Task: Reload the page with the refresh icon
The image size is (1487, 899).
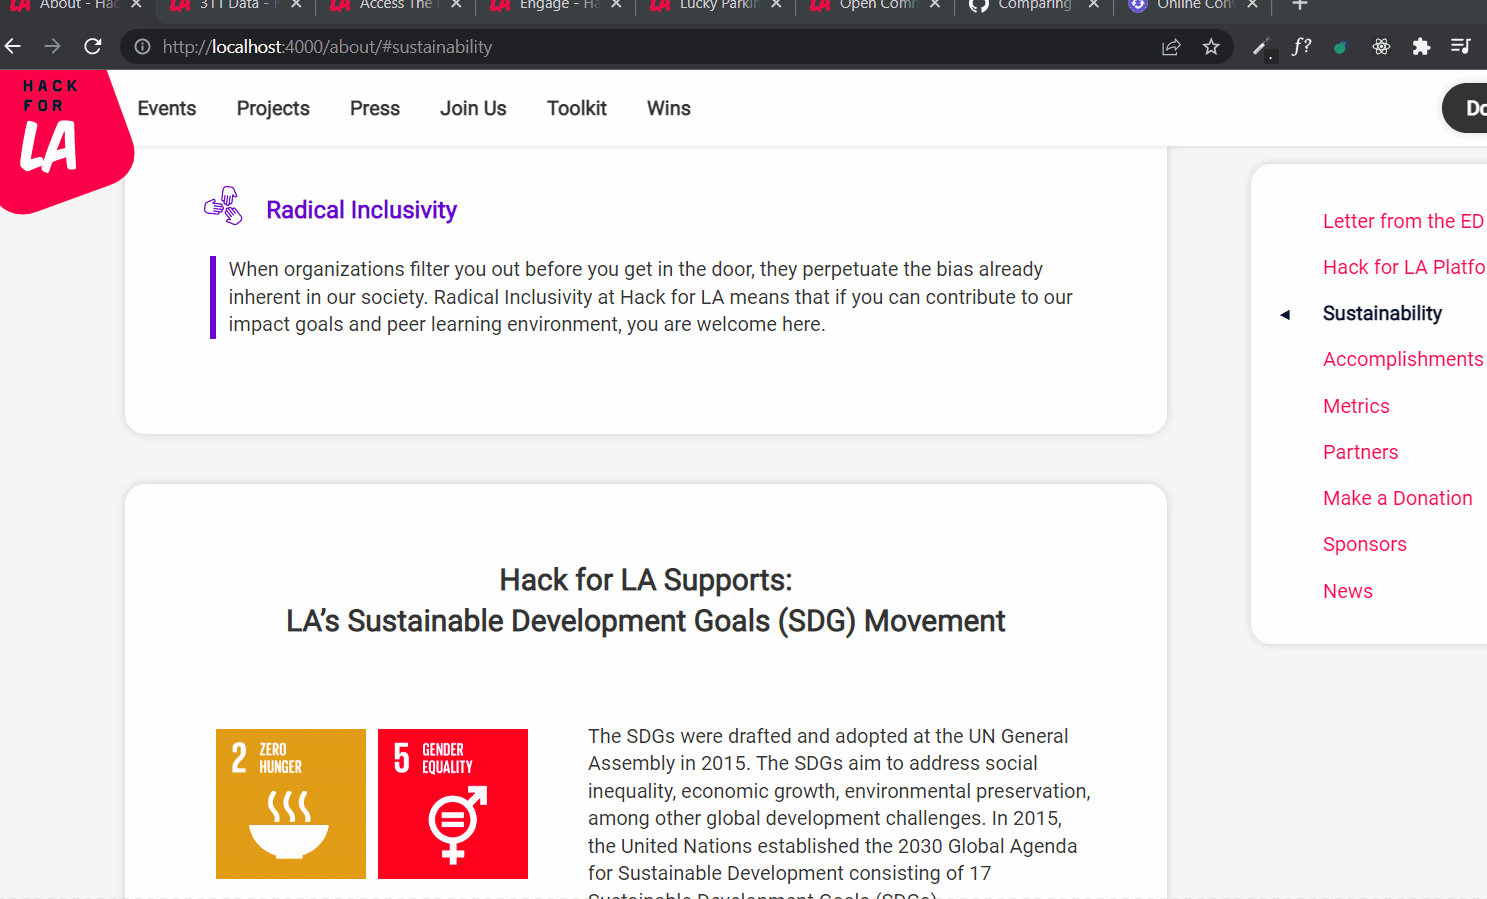Action: (93, 46)
